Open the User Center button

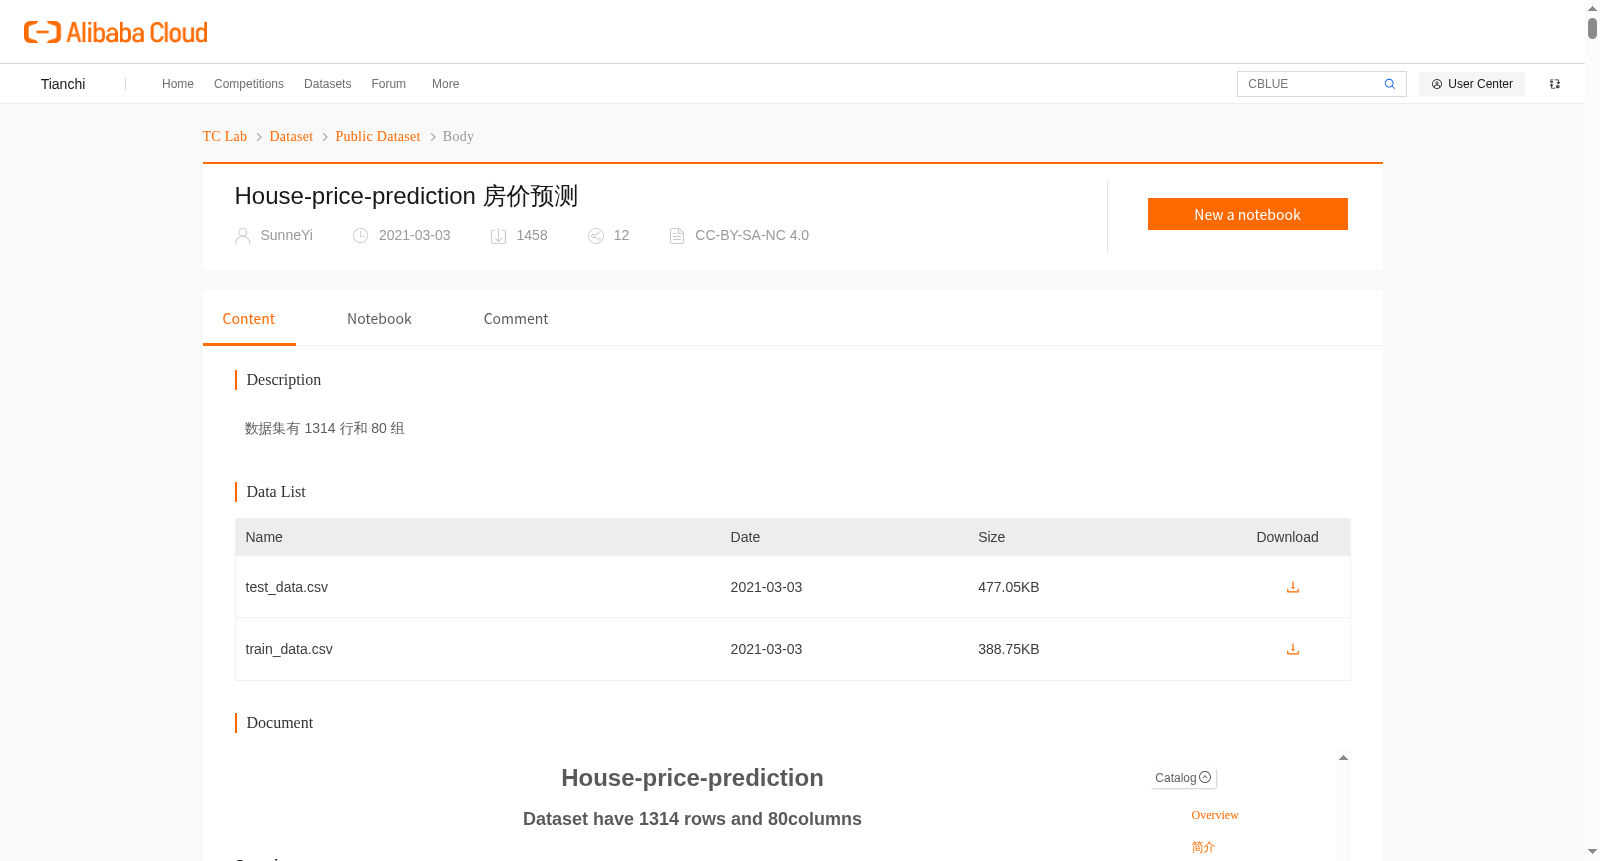pyautogui.click(x=1472, y=84)
